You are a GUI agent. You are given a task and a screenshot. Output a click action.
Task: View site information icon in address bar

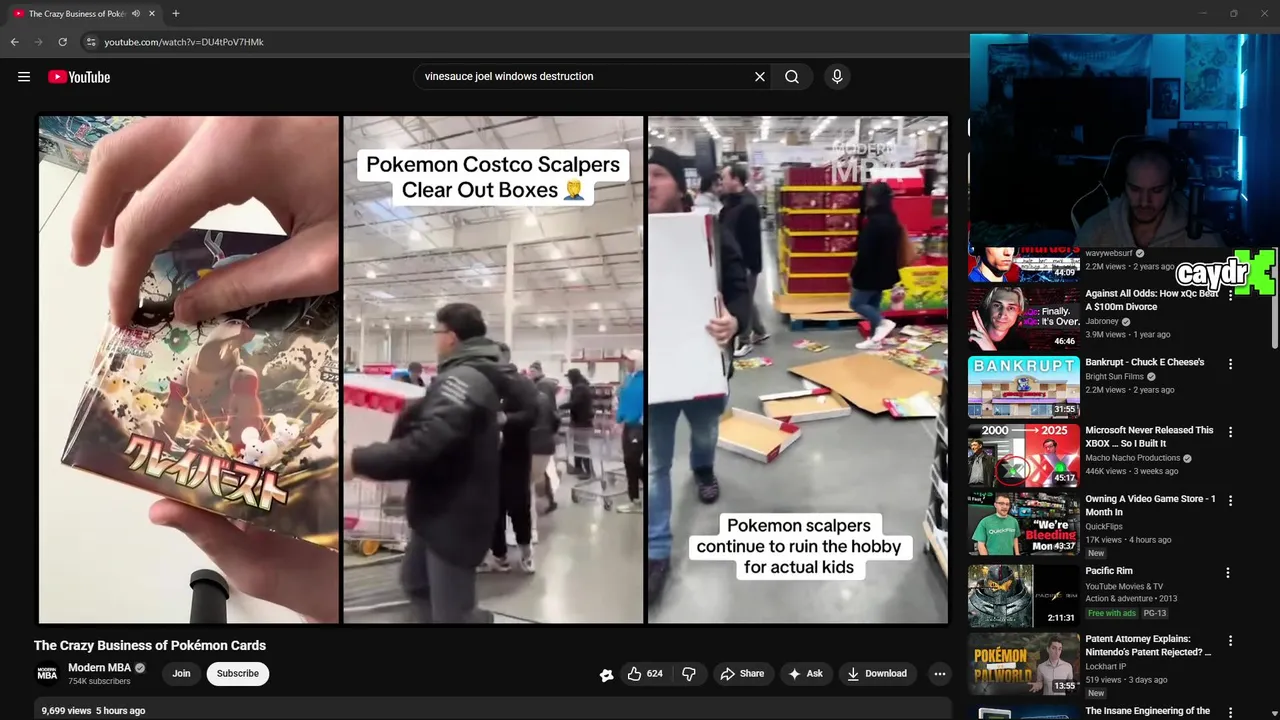click(x=91, y=42)
